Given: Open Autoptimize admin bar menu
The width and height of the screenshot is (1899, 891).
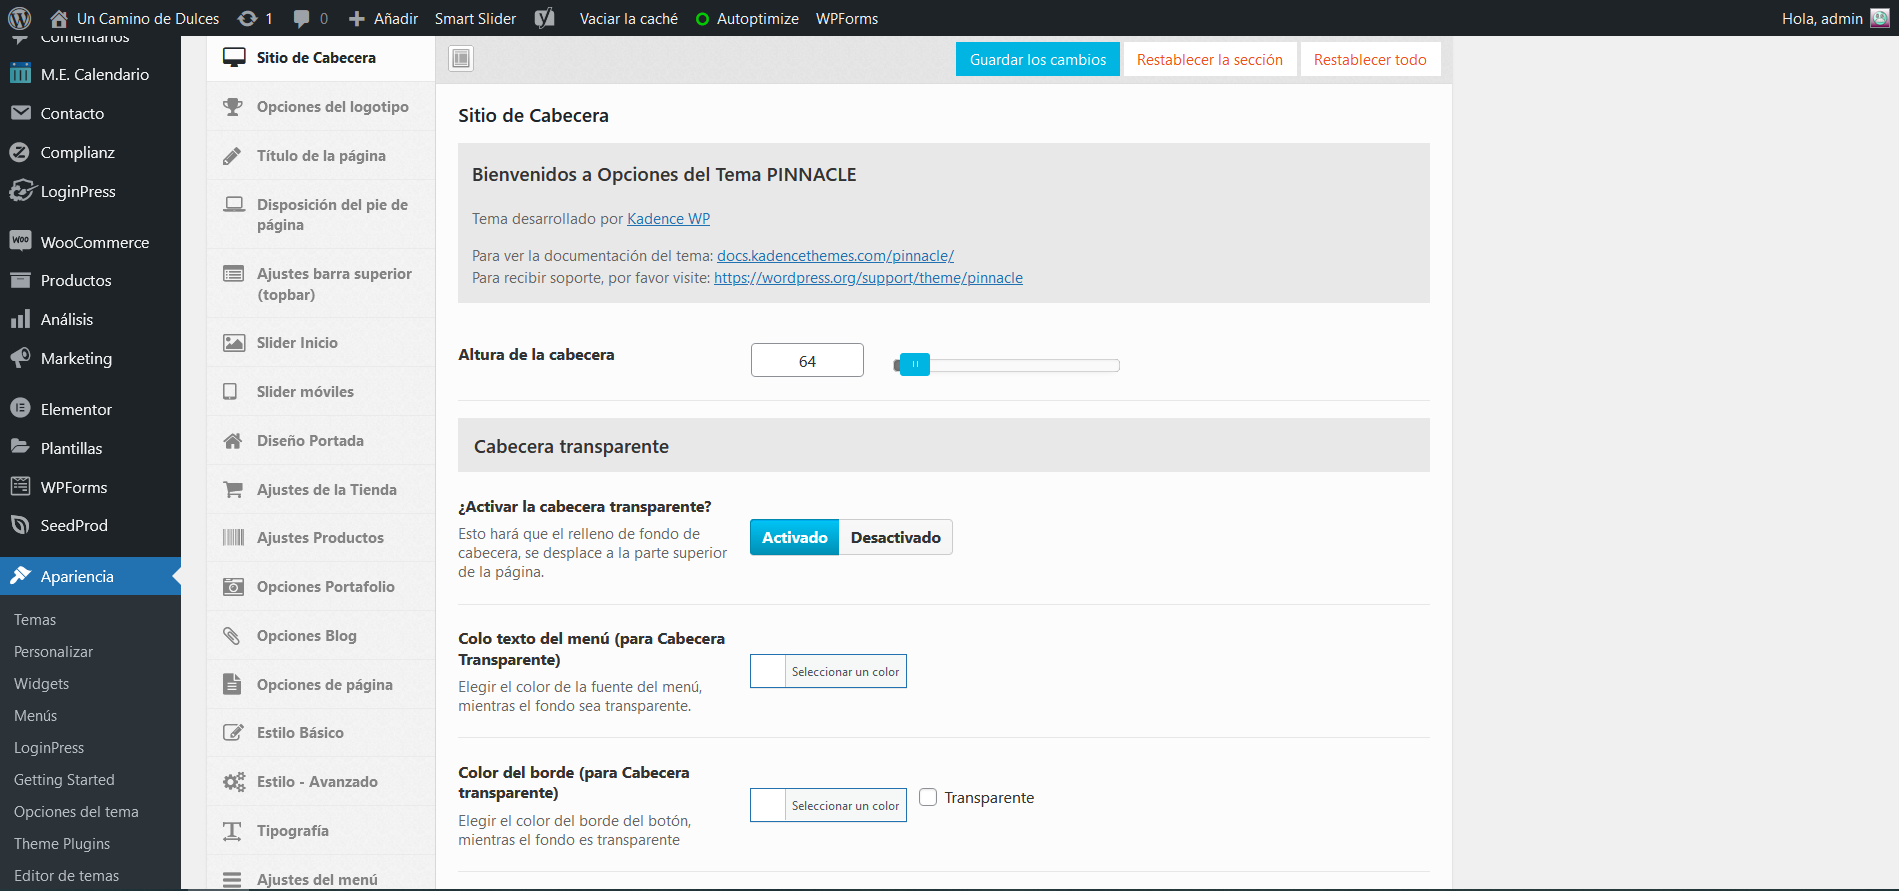Looking at the screenshot, I should (747, 18).
